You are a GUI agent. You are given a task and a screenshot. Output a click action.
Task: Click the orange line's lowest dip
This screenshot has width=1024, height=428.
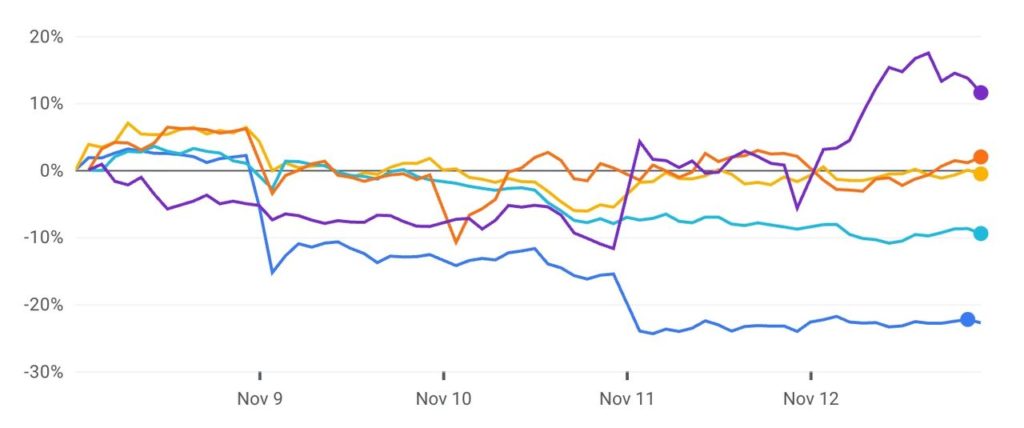[456, 242]
